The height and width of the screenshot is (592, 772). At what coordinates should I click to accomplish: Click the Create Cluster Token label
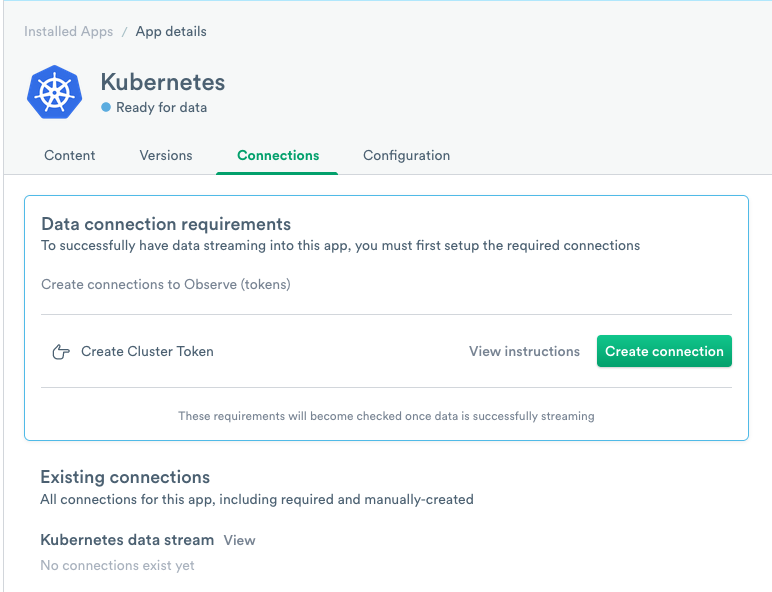click(x=147, y=351)
